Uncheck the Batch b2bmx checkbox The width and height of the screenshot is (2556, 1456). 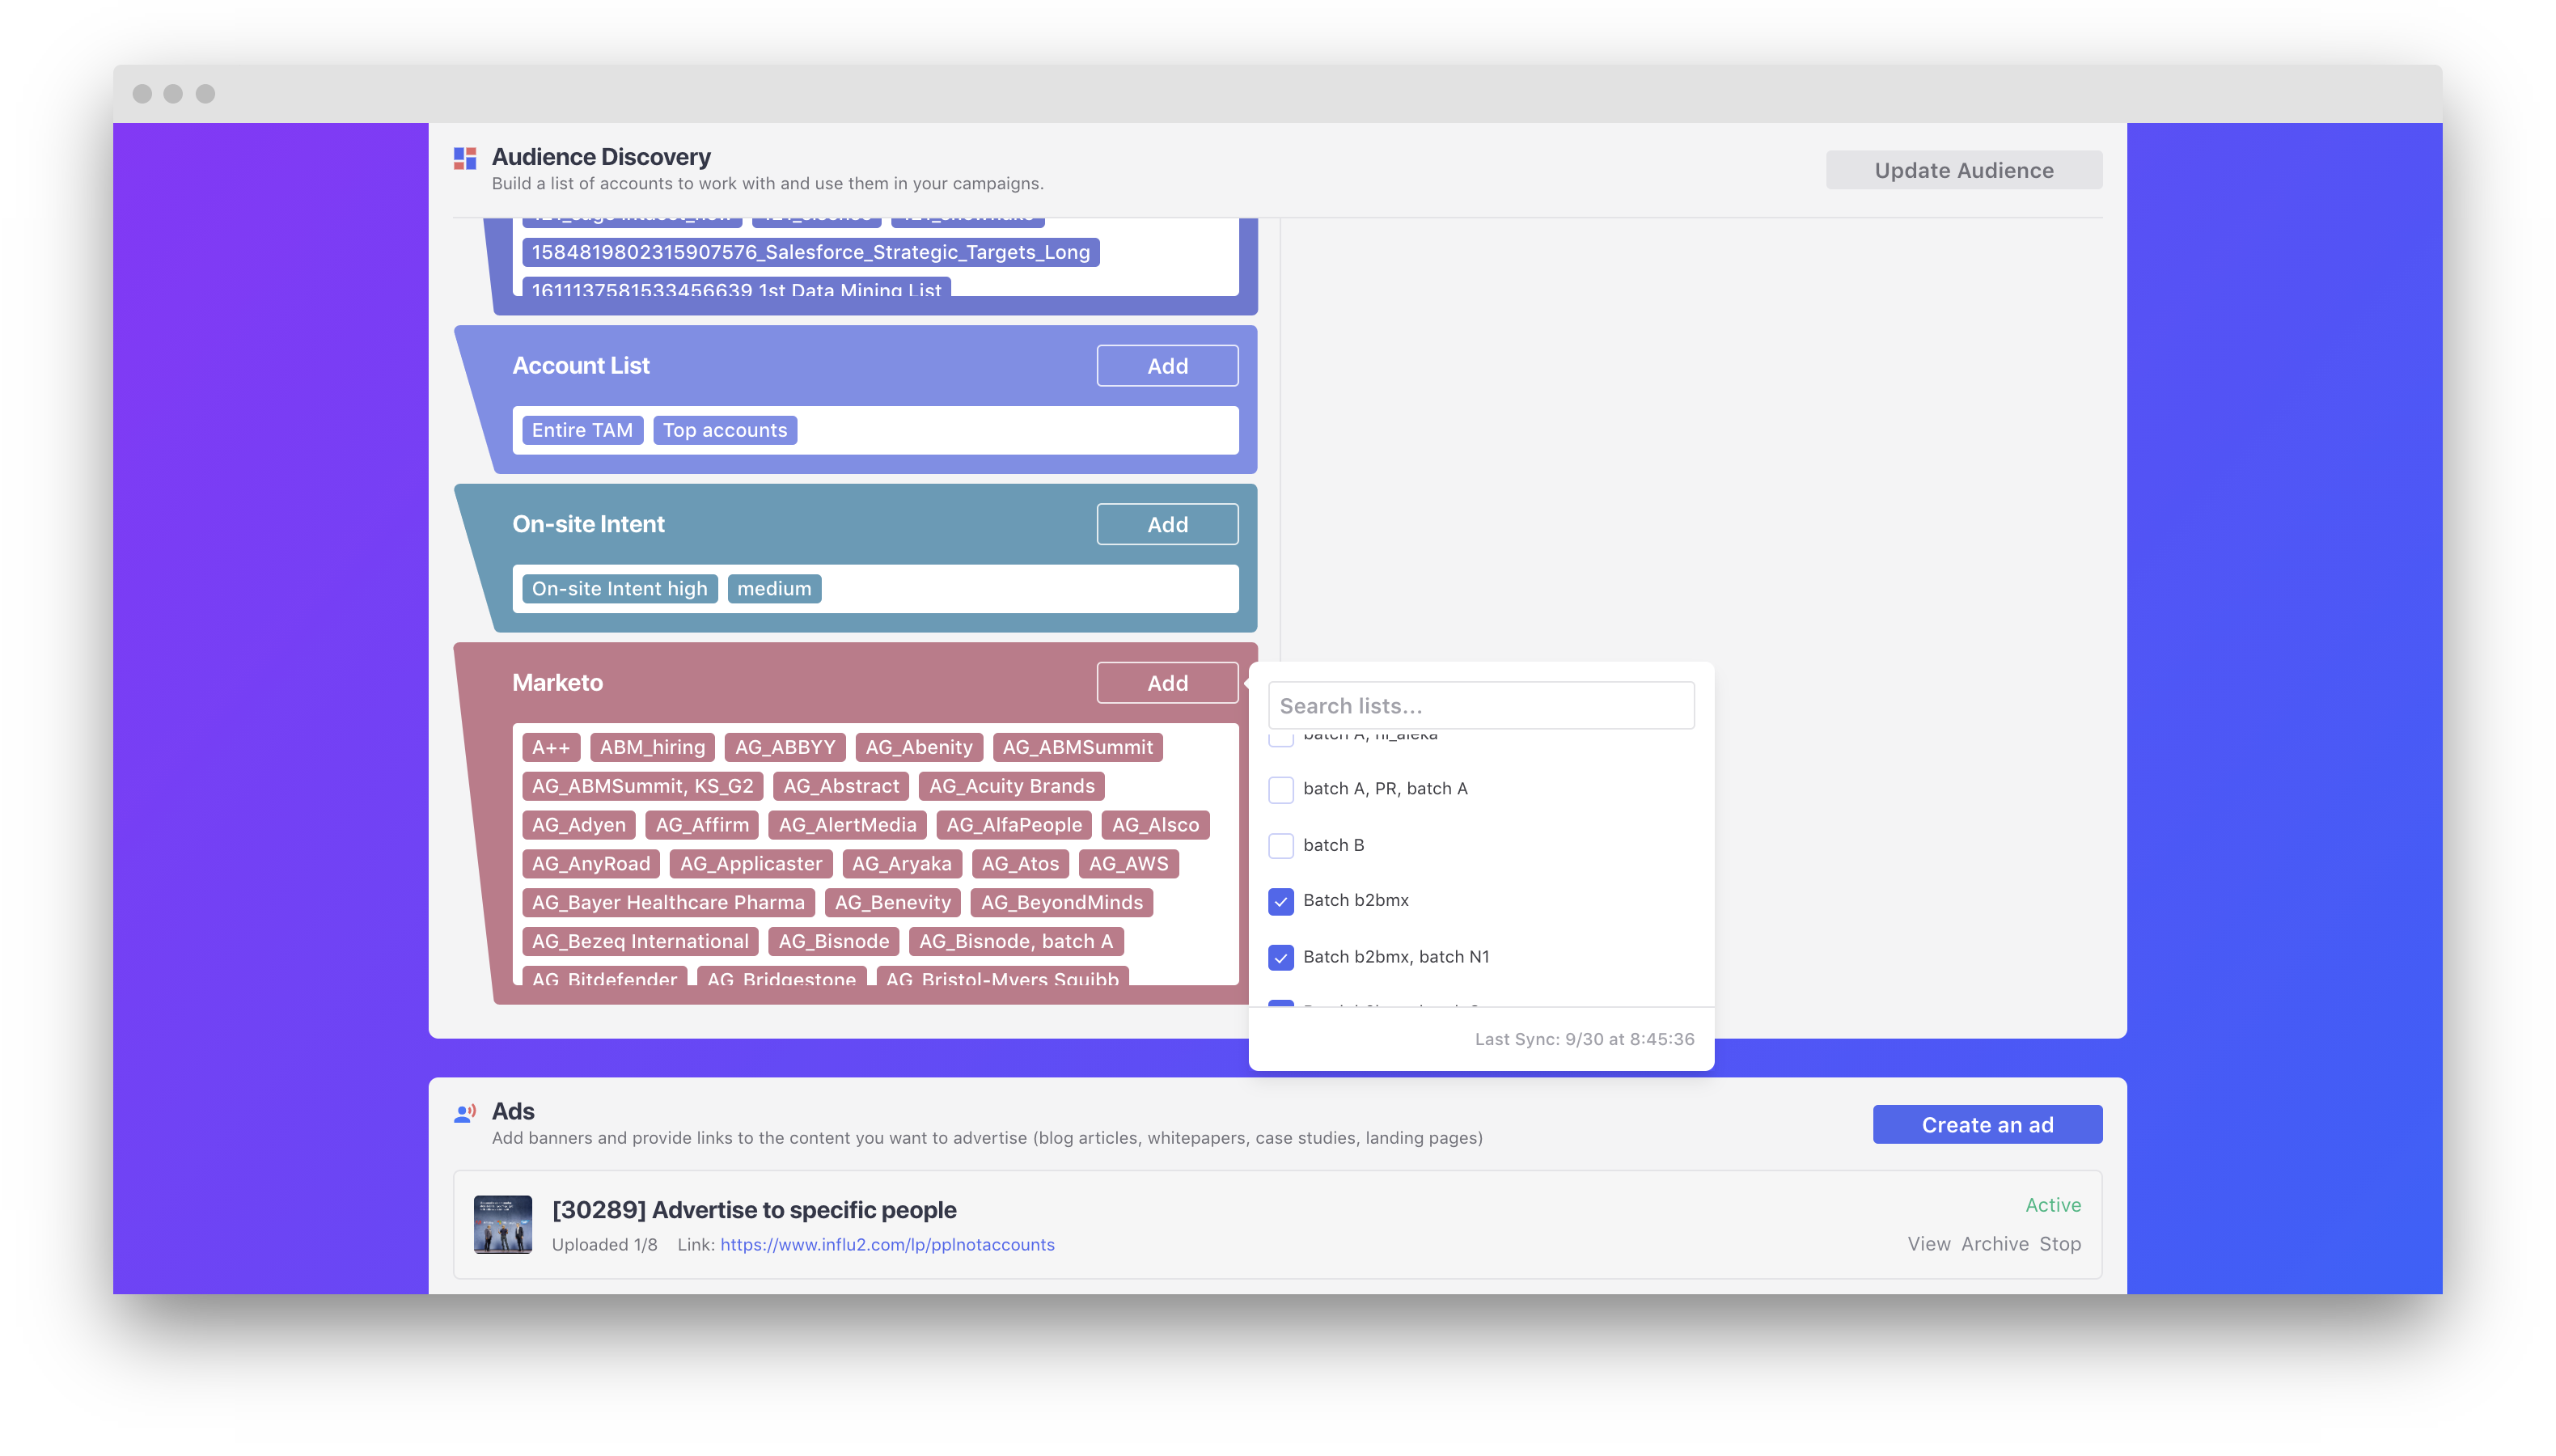(x=1280, y=901)
